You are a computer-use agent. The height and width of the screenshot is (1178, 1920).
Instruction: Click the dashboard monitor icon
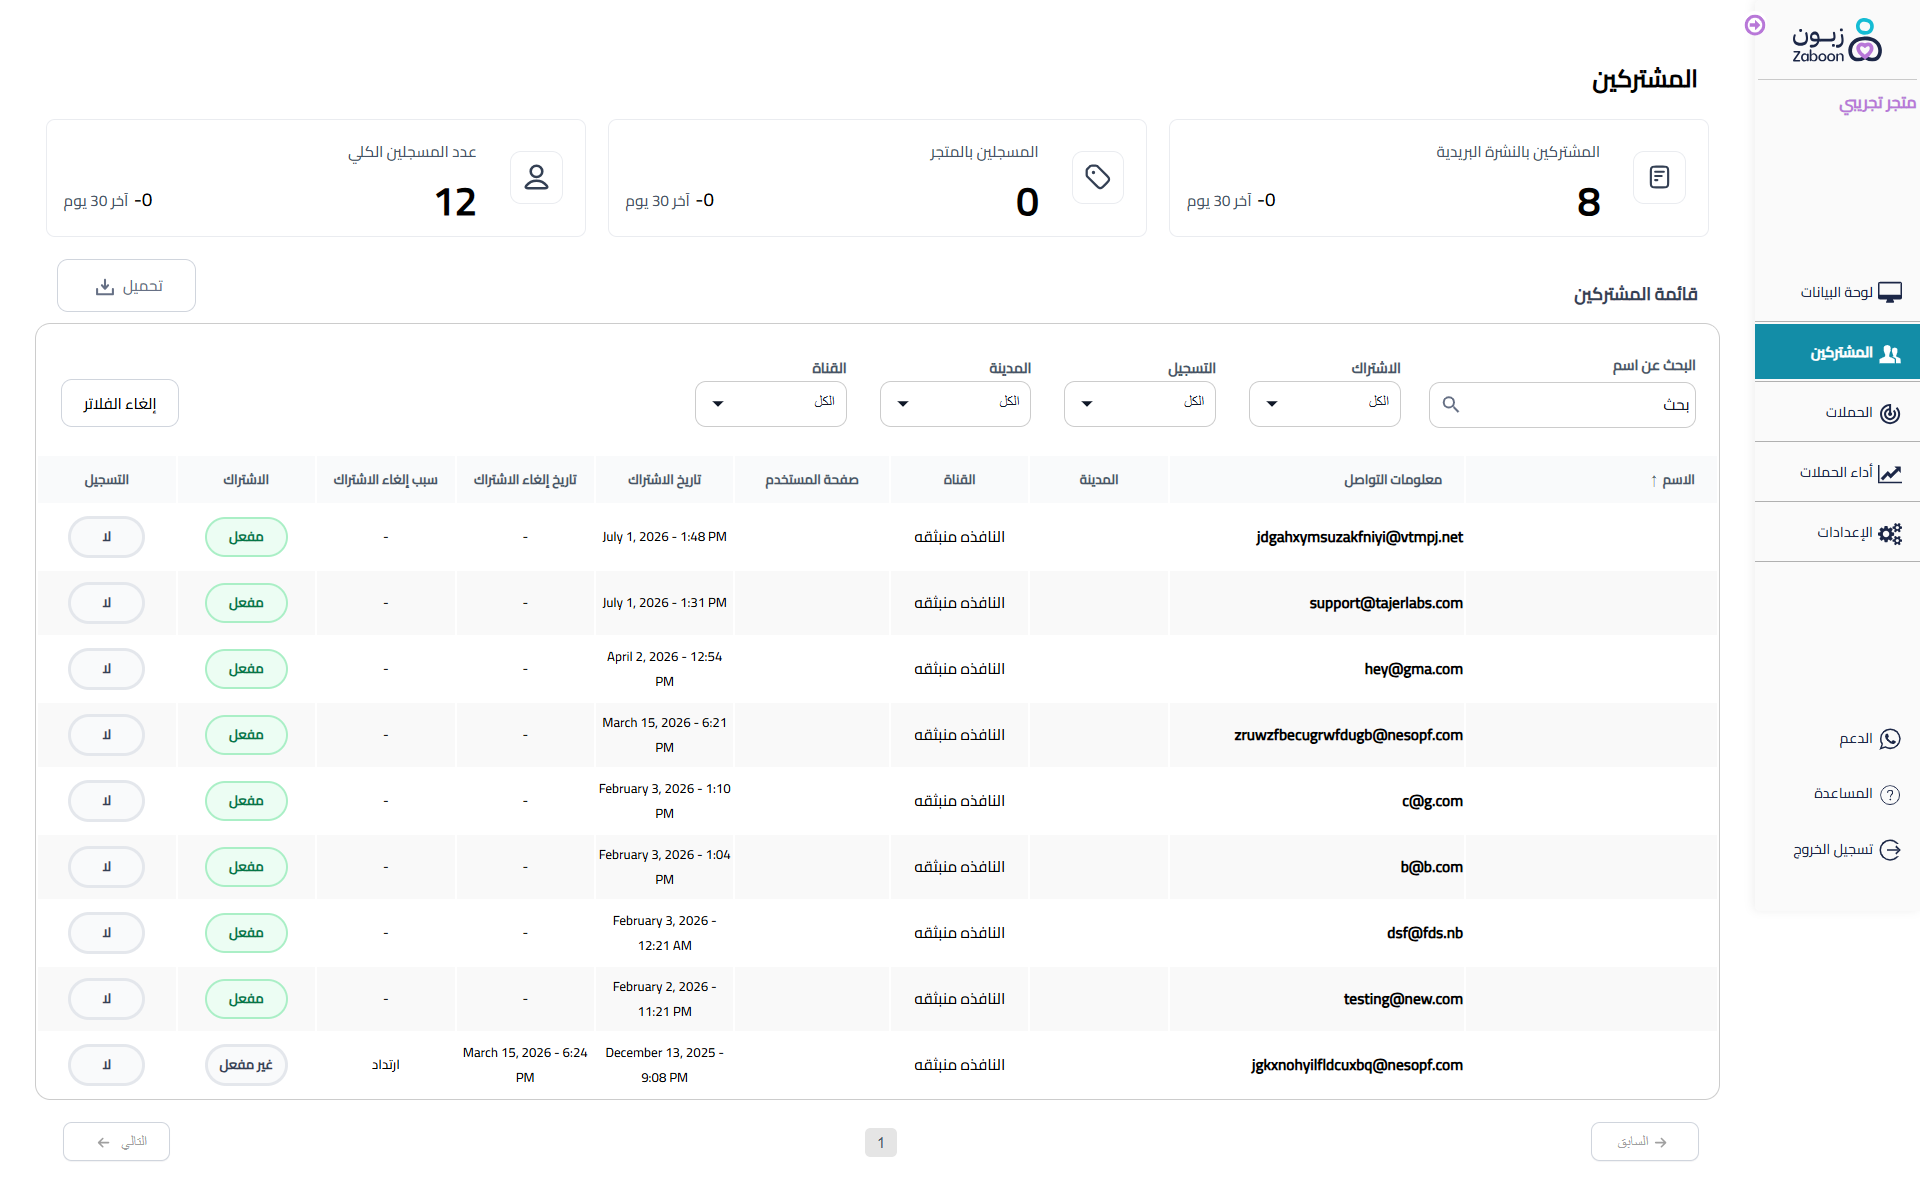point(1890,292)
